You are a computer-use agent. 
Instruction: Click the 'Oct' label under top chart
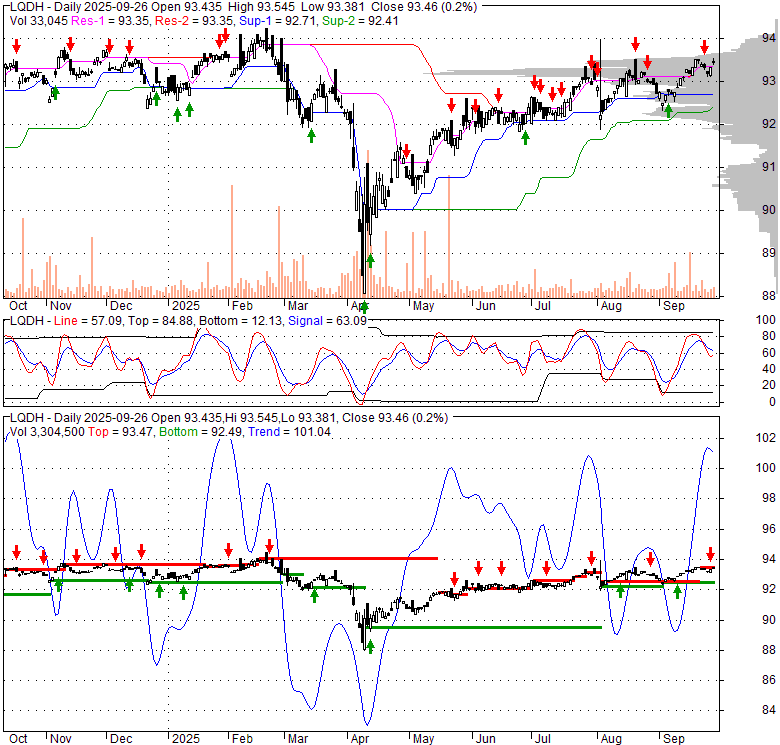coord(18,306)
